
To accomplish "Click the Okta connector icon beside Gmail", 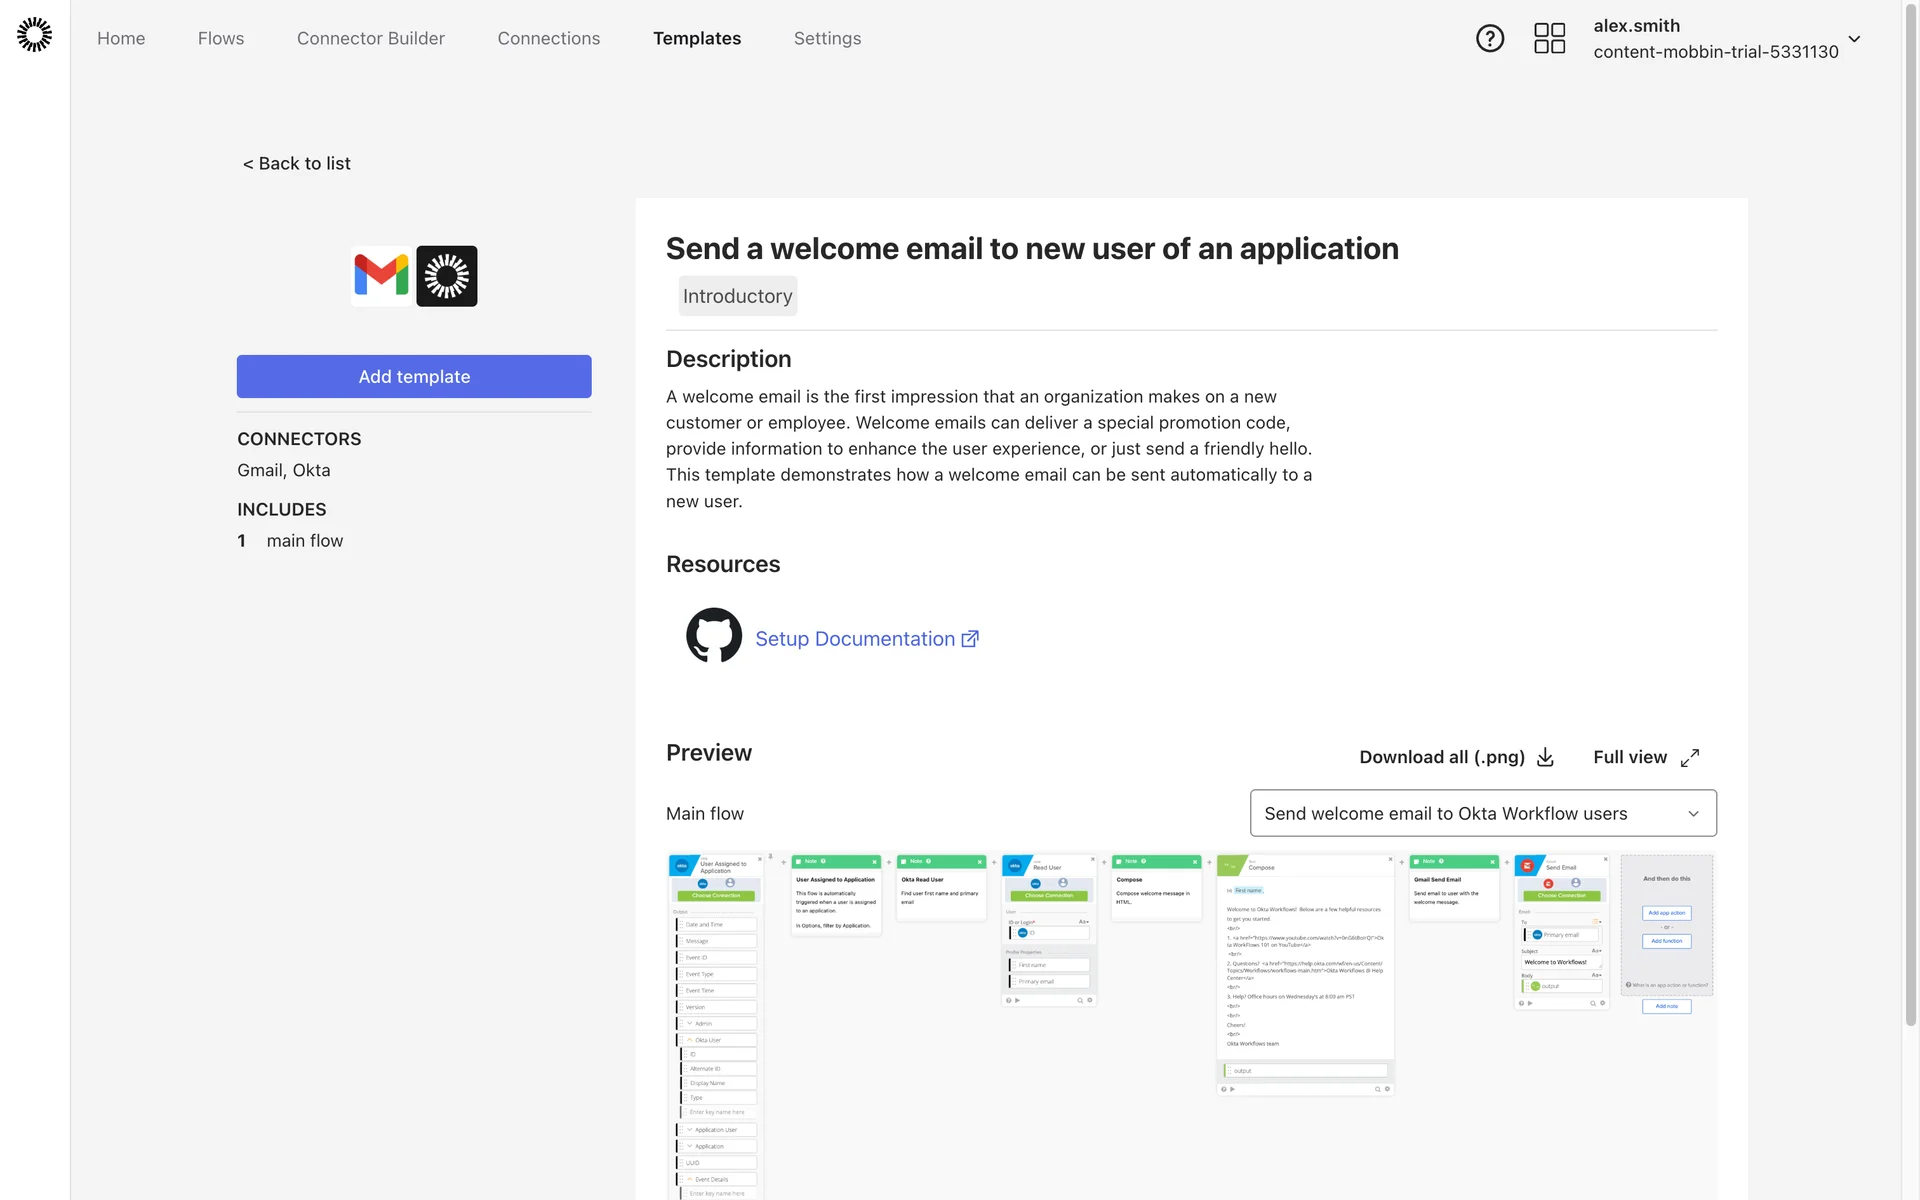I will pos(447,276).
